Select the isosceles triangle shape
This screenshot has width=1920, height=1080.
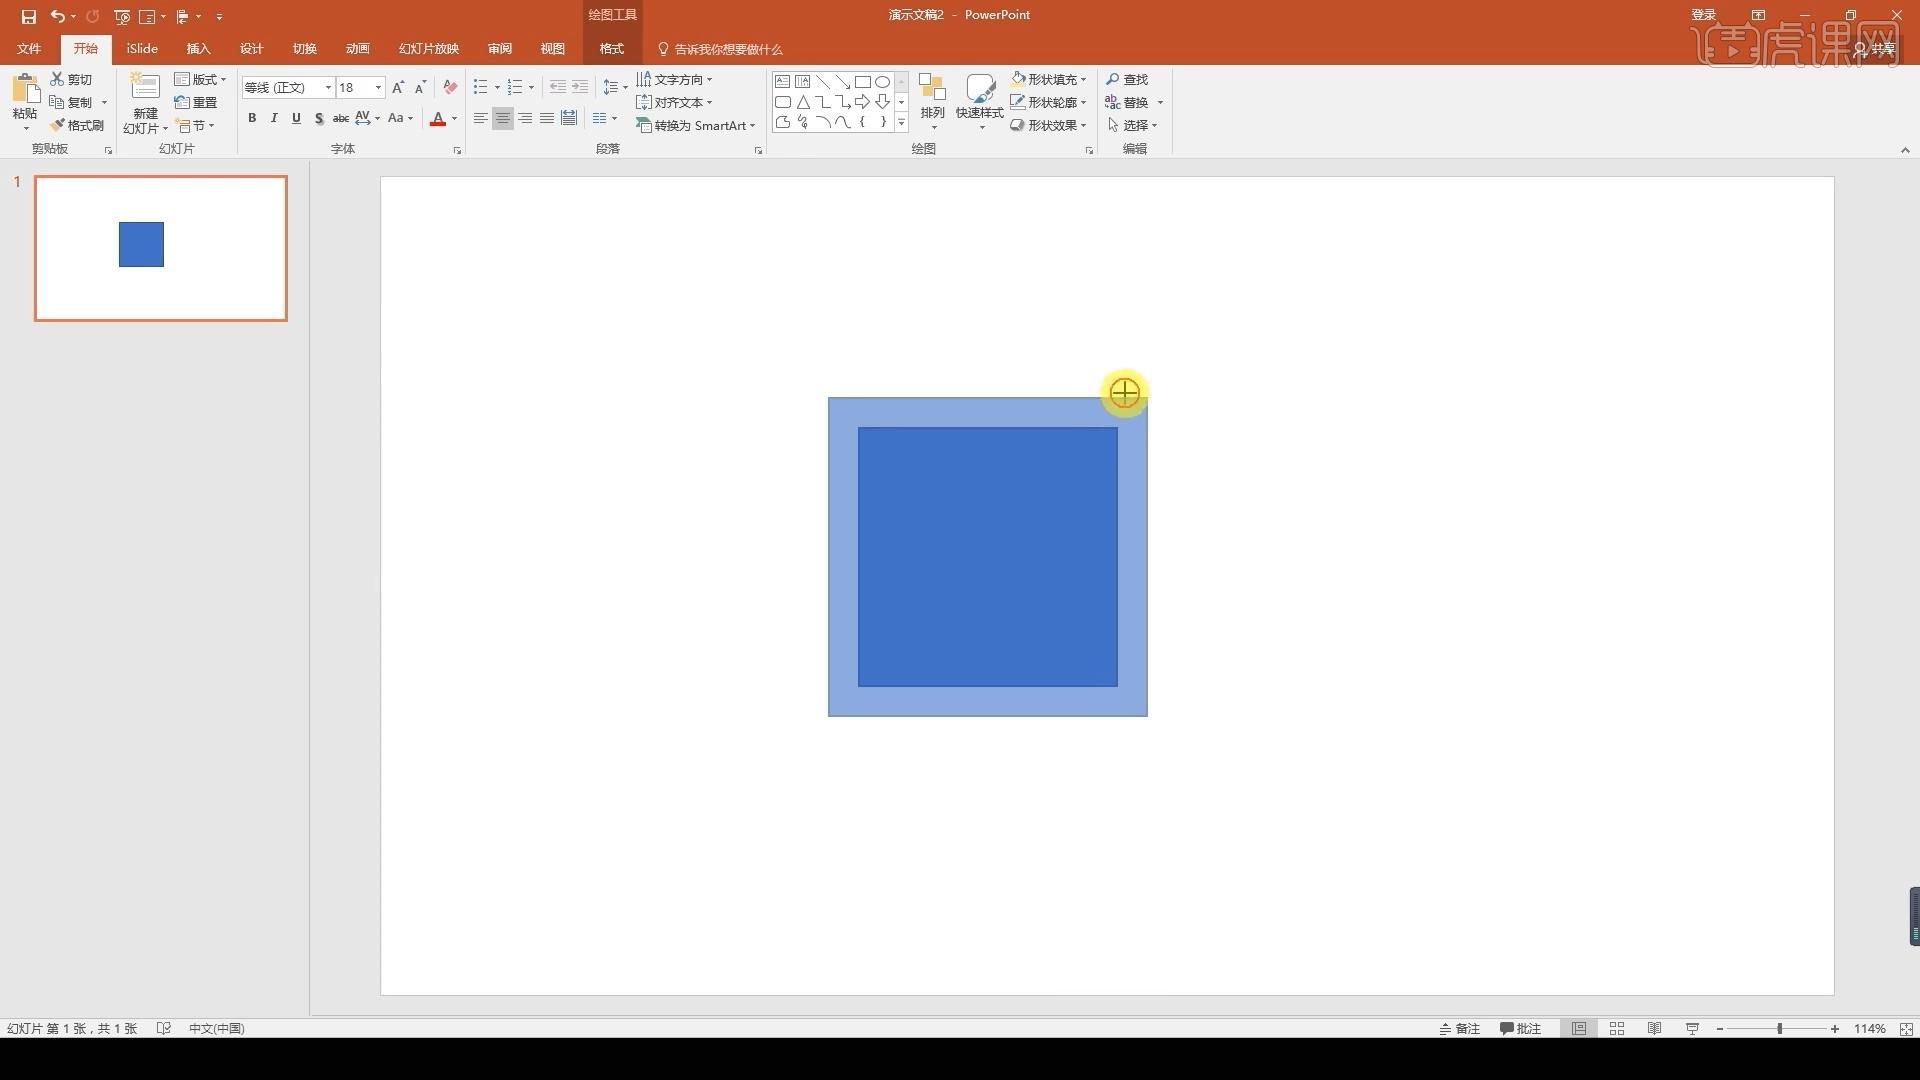pyautogui.click(x=803, y=102)
